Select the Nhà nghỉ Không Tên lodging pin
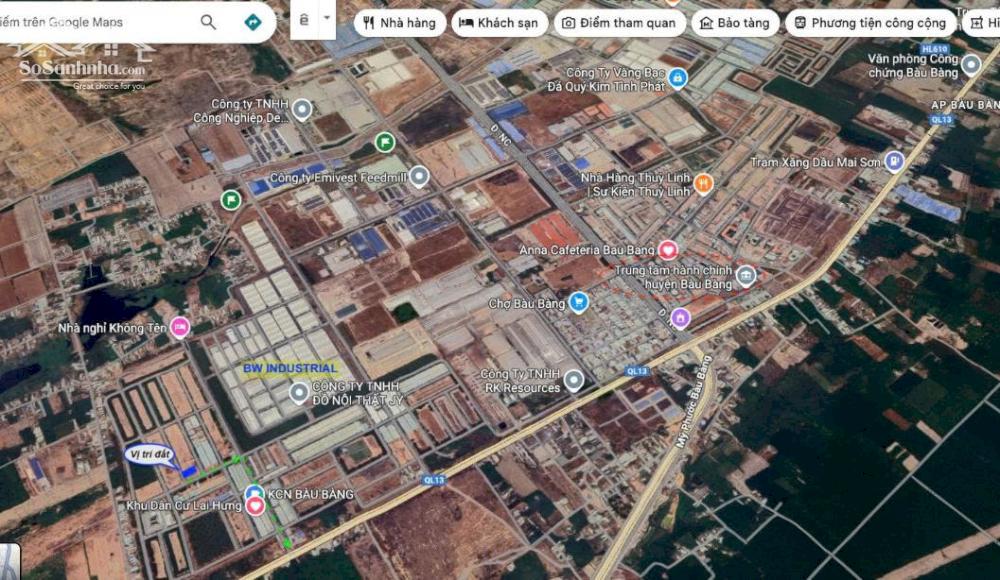The image size is (1000, 580). pyautogui.click(x=180, y=326)
